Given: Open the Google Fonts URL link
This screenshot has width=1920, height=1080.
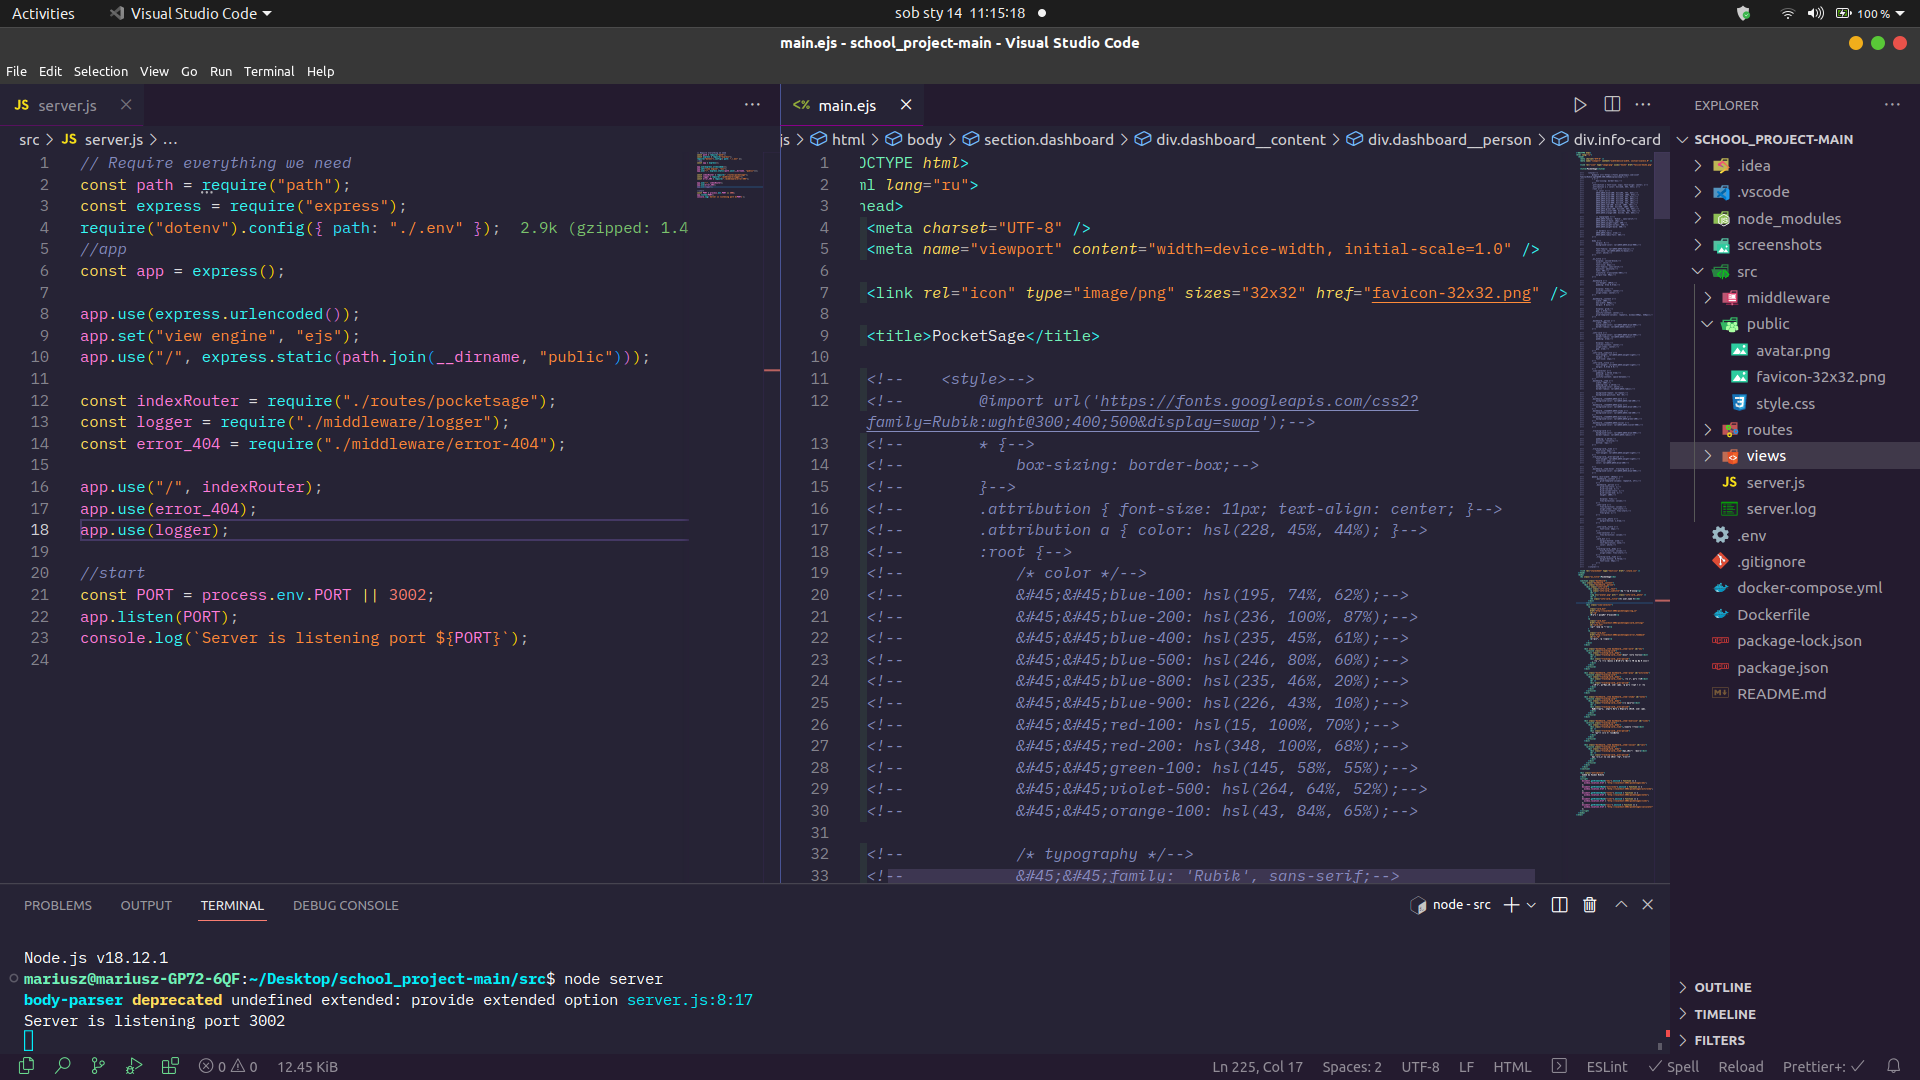Looking at the screenshot, I should point(1259,401).
